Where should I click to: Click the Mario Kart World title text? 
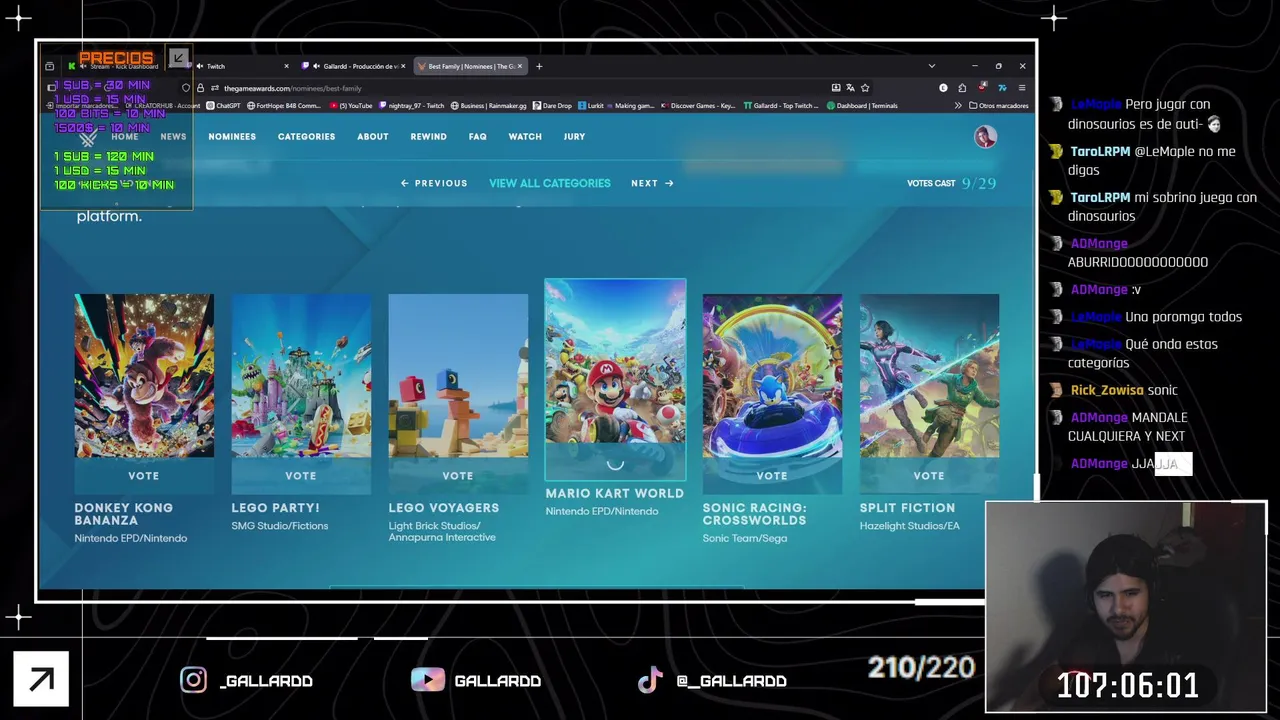coord(615,493)
